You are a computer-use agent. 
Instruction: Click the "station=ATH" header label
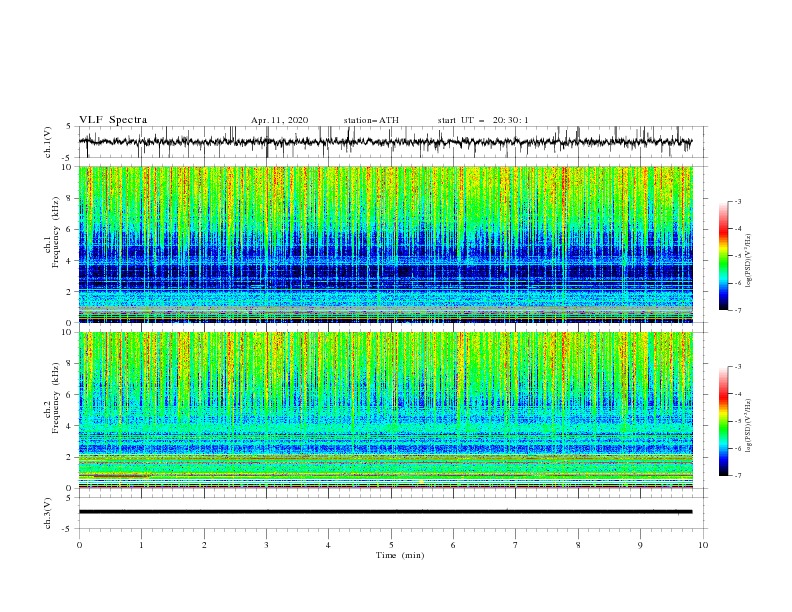coord(371,120)
